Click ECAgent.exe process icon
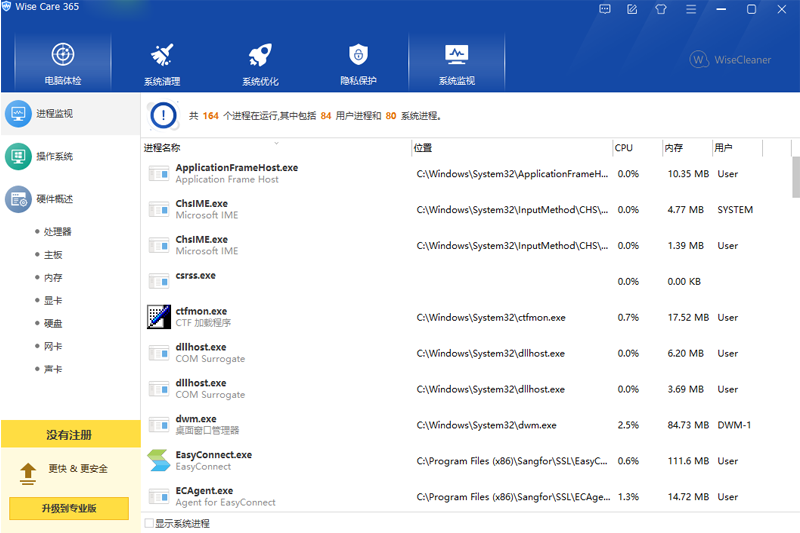The height and width of the screenshot is (533, 800). pyautogui.click(x=159, y=496)
